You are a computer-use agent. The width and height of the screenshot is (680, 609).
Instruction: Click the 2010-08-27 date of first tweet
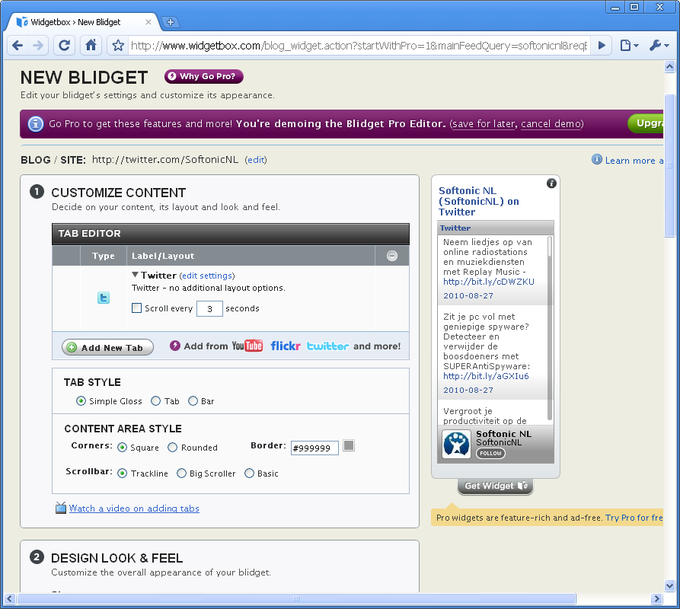coord(468,296)
